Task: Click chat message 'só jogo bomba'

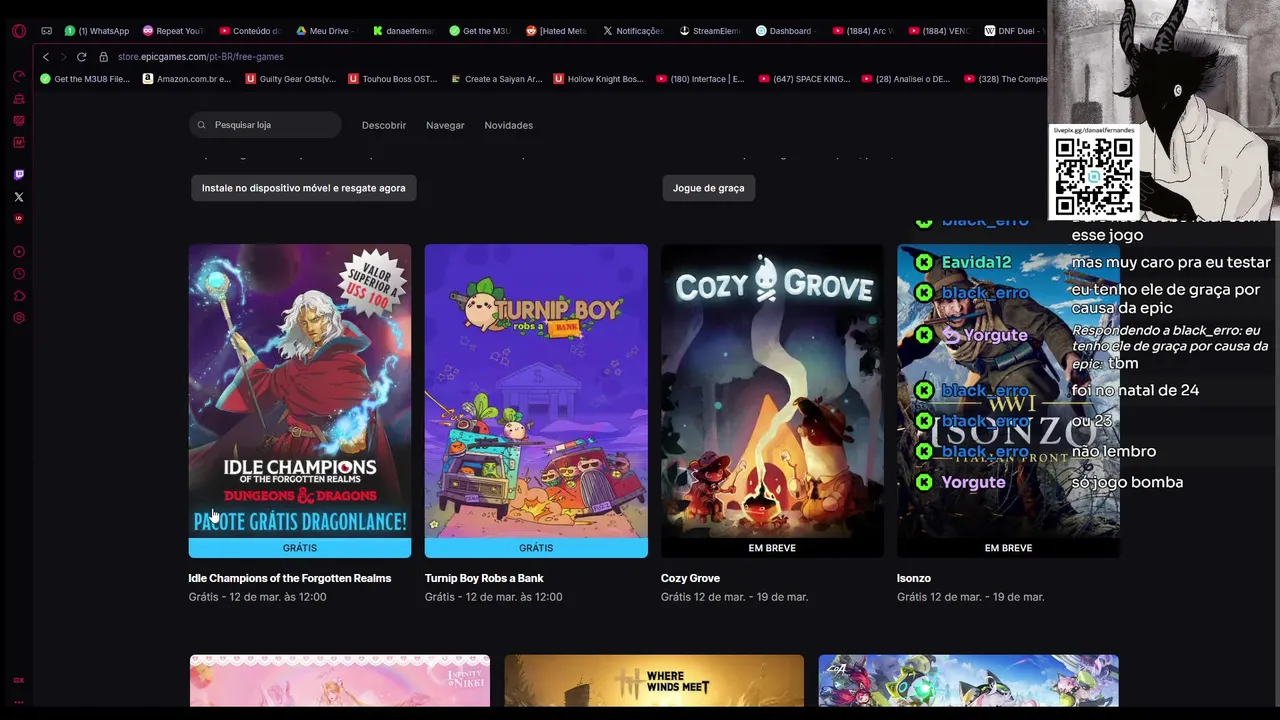Action: click(x=1127, y=482)
